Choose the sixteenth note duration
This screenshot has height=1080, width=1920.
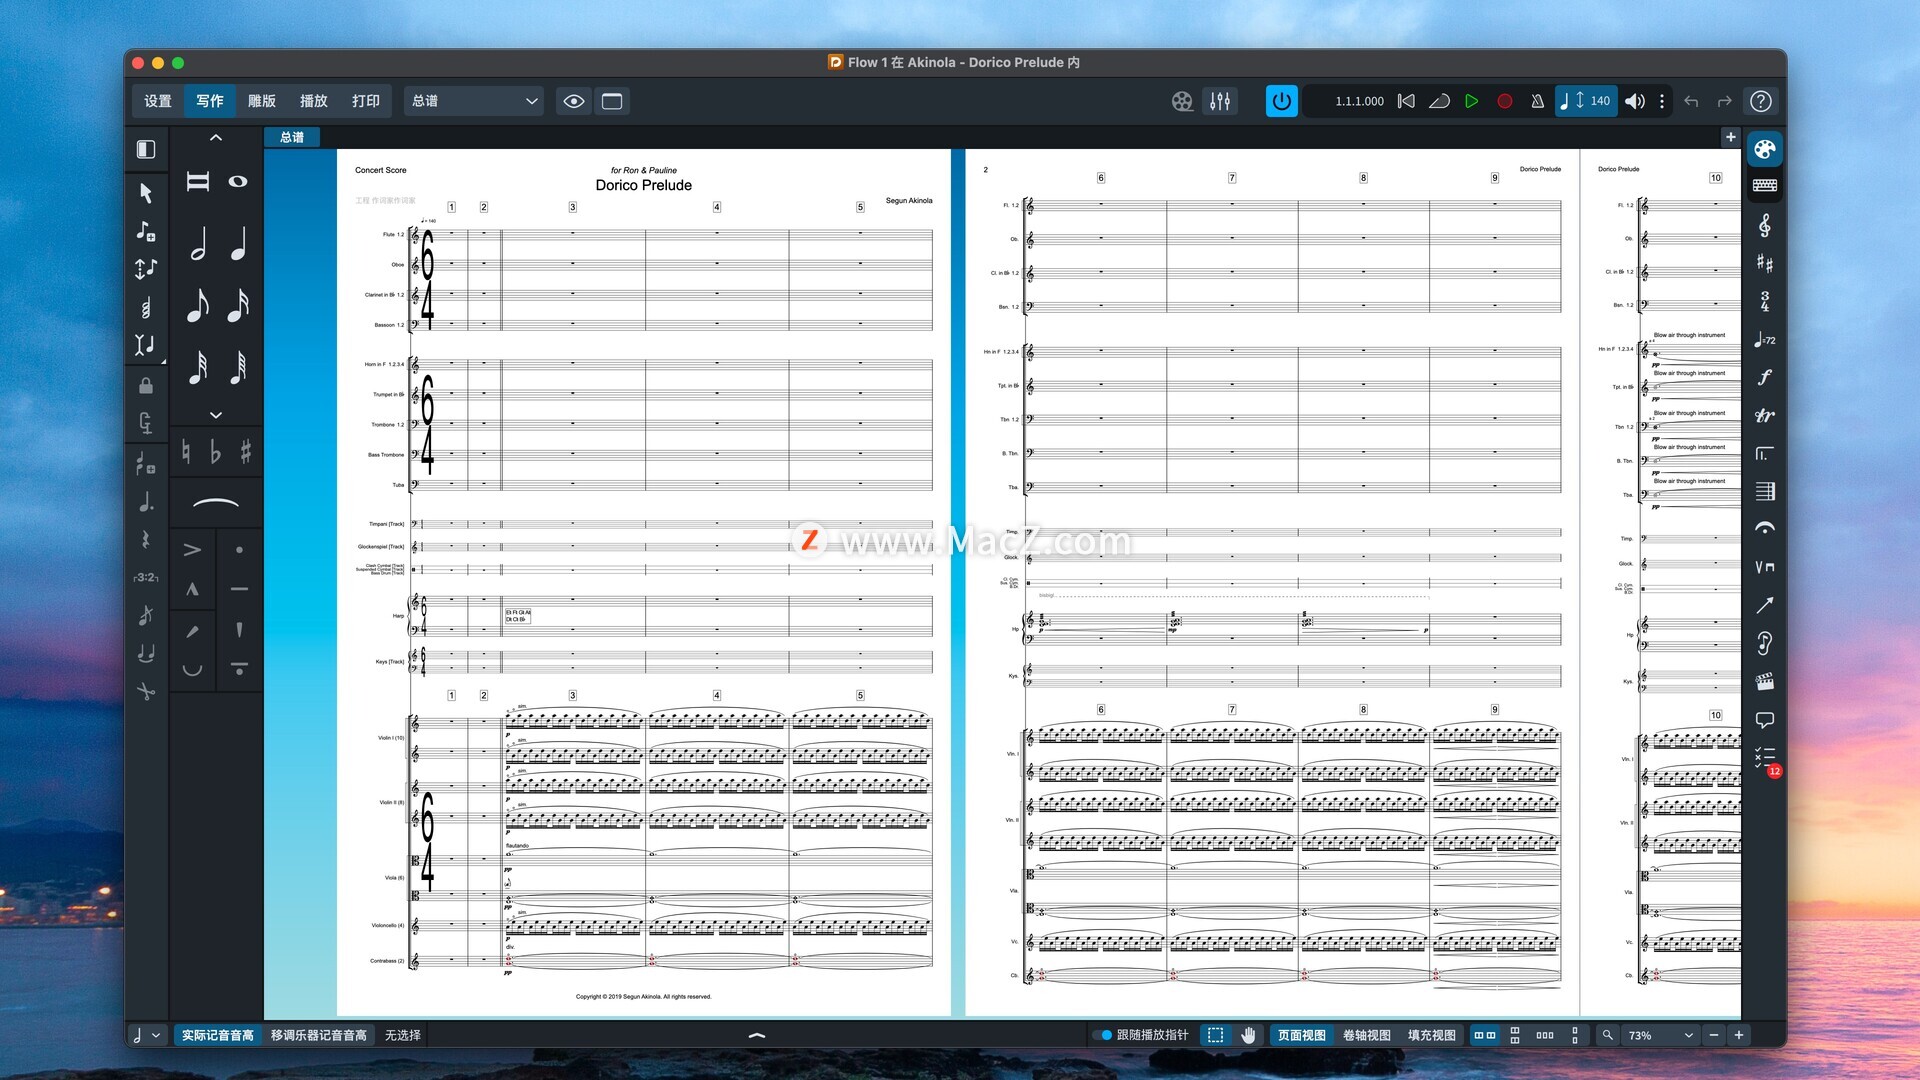point(238,305)
